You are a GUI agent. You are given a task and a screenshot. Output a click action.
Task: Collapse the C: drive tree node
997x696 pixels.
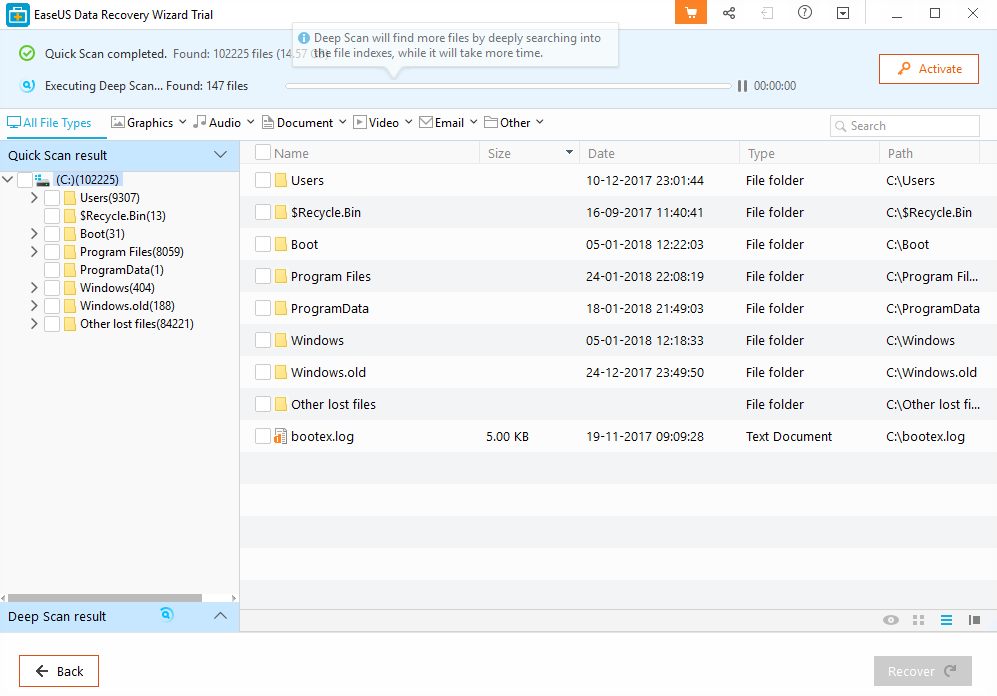click(8, 180)
